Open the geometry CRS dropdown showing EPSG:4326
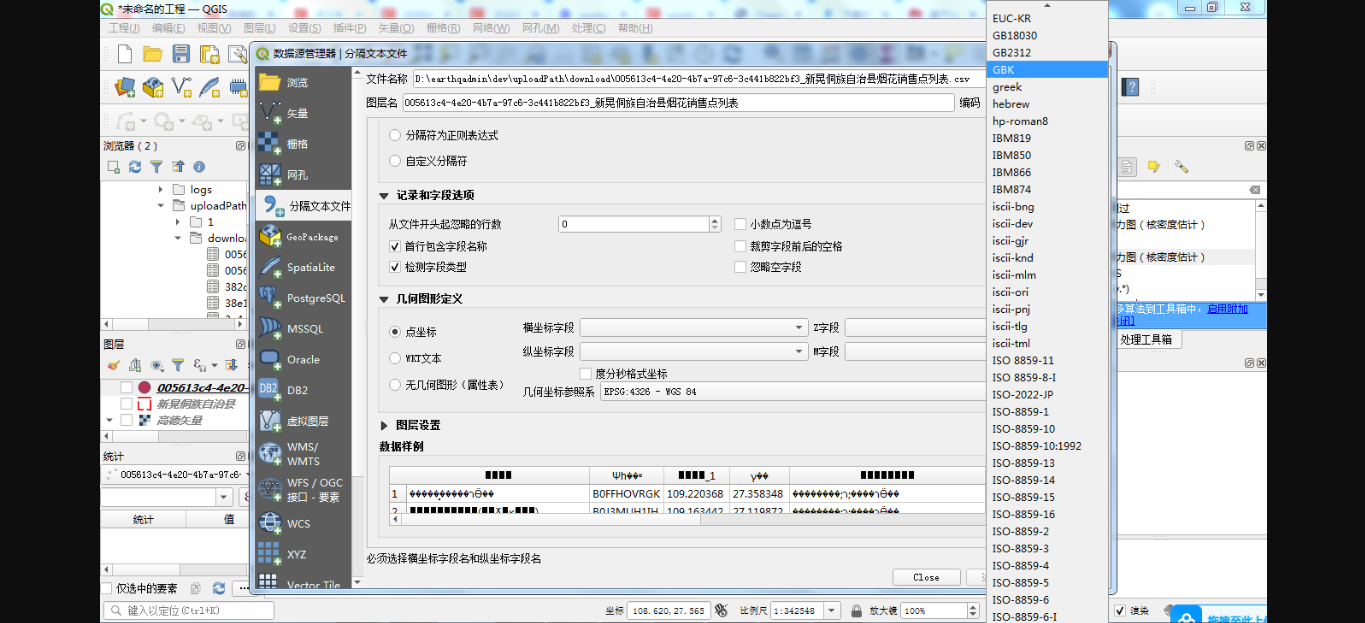1365x623 pixels. pyautogui.click(x=792, y=391)
